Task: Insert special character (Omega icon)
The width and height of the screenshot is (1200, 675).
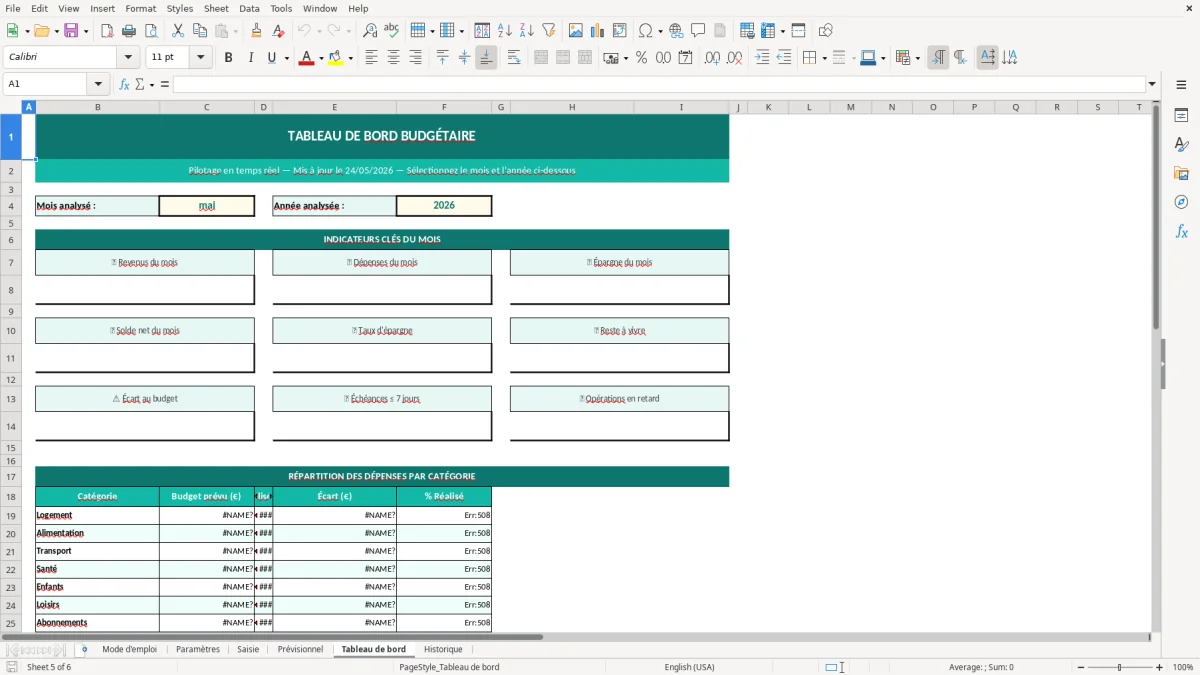Action: click(645, 31)
